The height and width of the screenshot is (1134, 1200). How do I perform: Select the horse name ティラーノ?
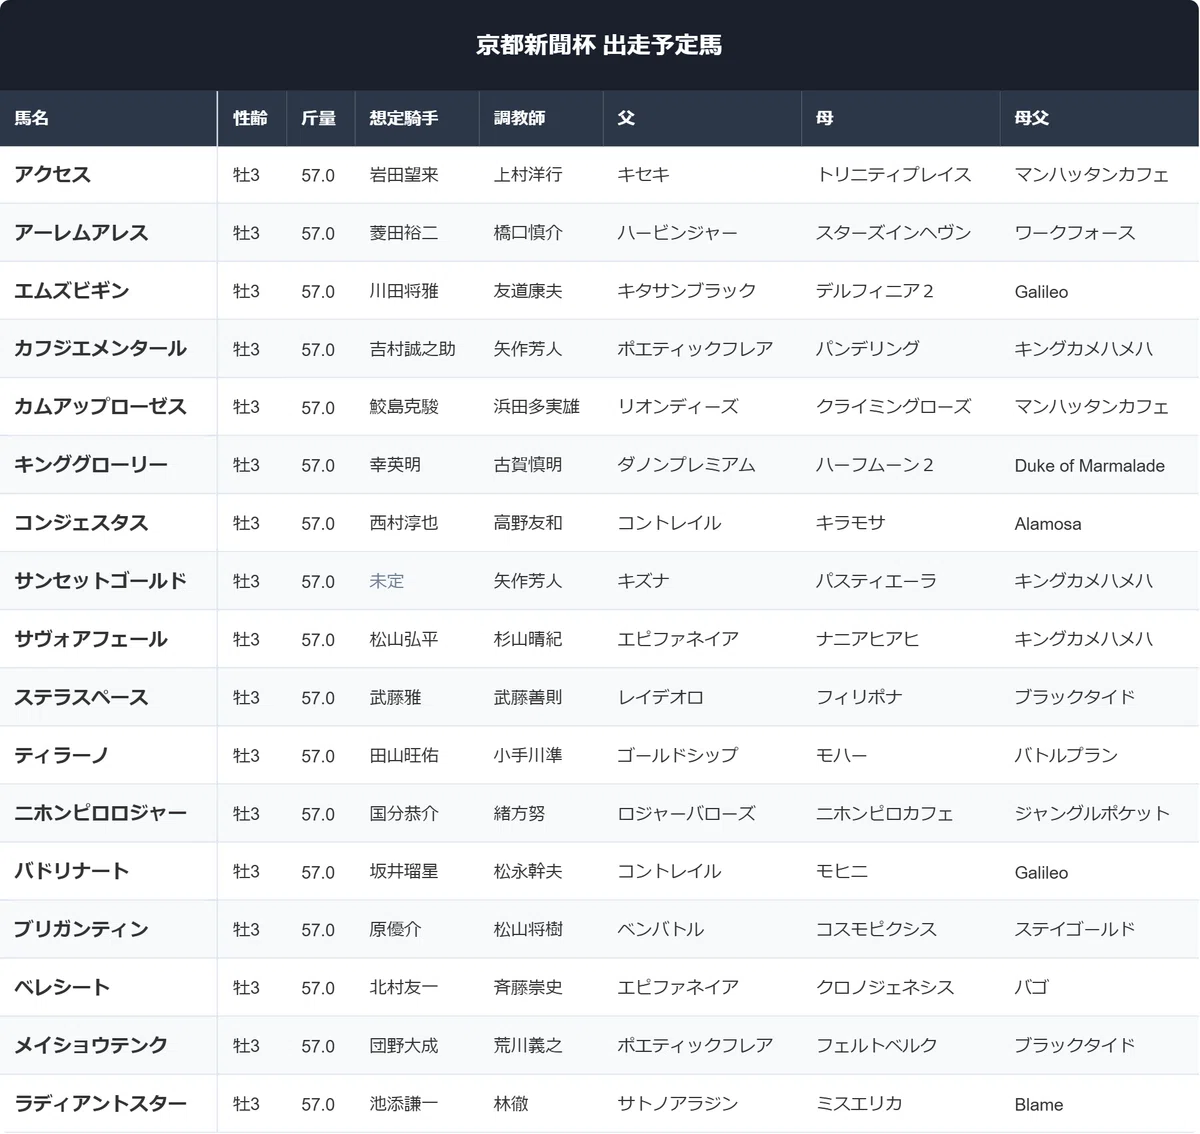[62, 754]
